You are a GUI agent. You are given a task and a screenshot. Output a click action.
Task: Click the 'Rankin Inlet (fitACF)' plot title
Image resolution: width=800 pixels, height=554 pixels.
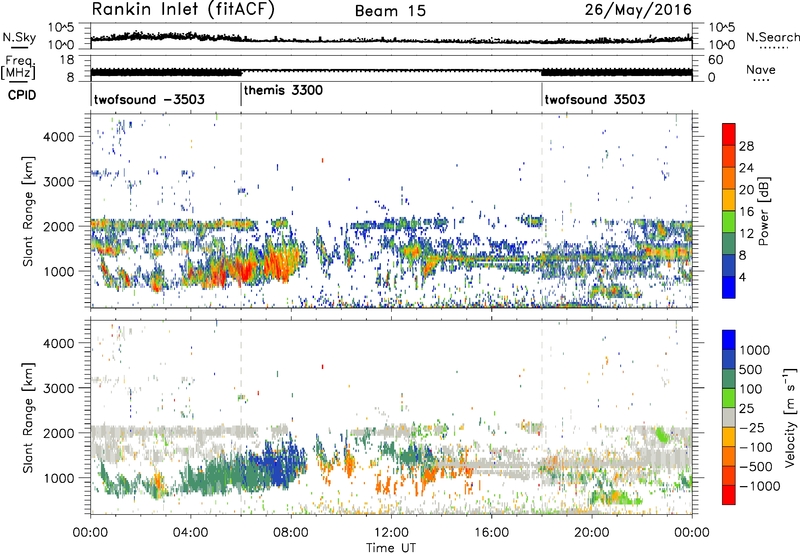[x=183, y=10]
